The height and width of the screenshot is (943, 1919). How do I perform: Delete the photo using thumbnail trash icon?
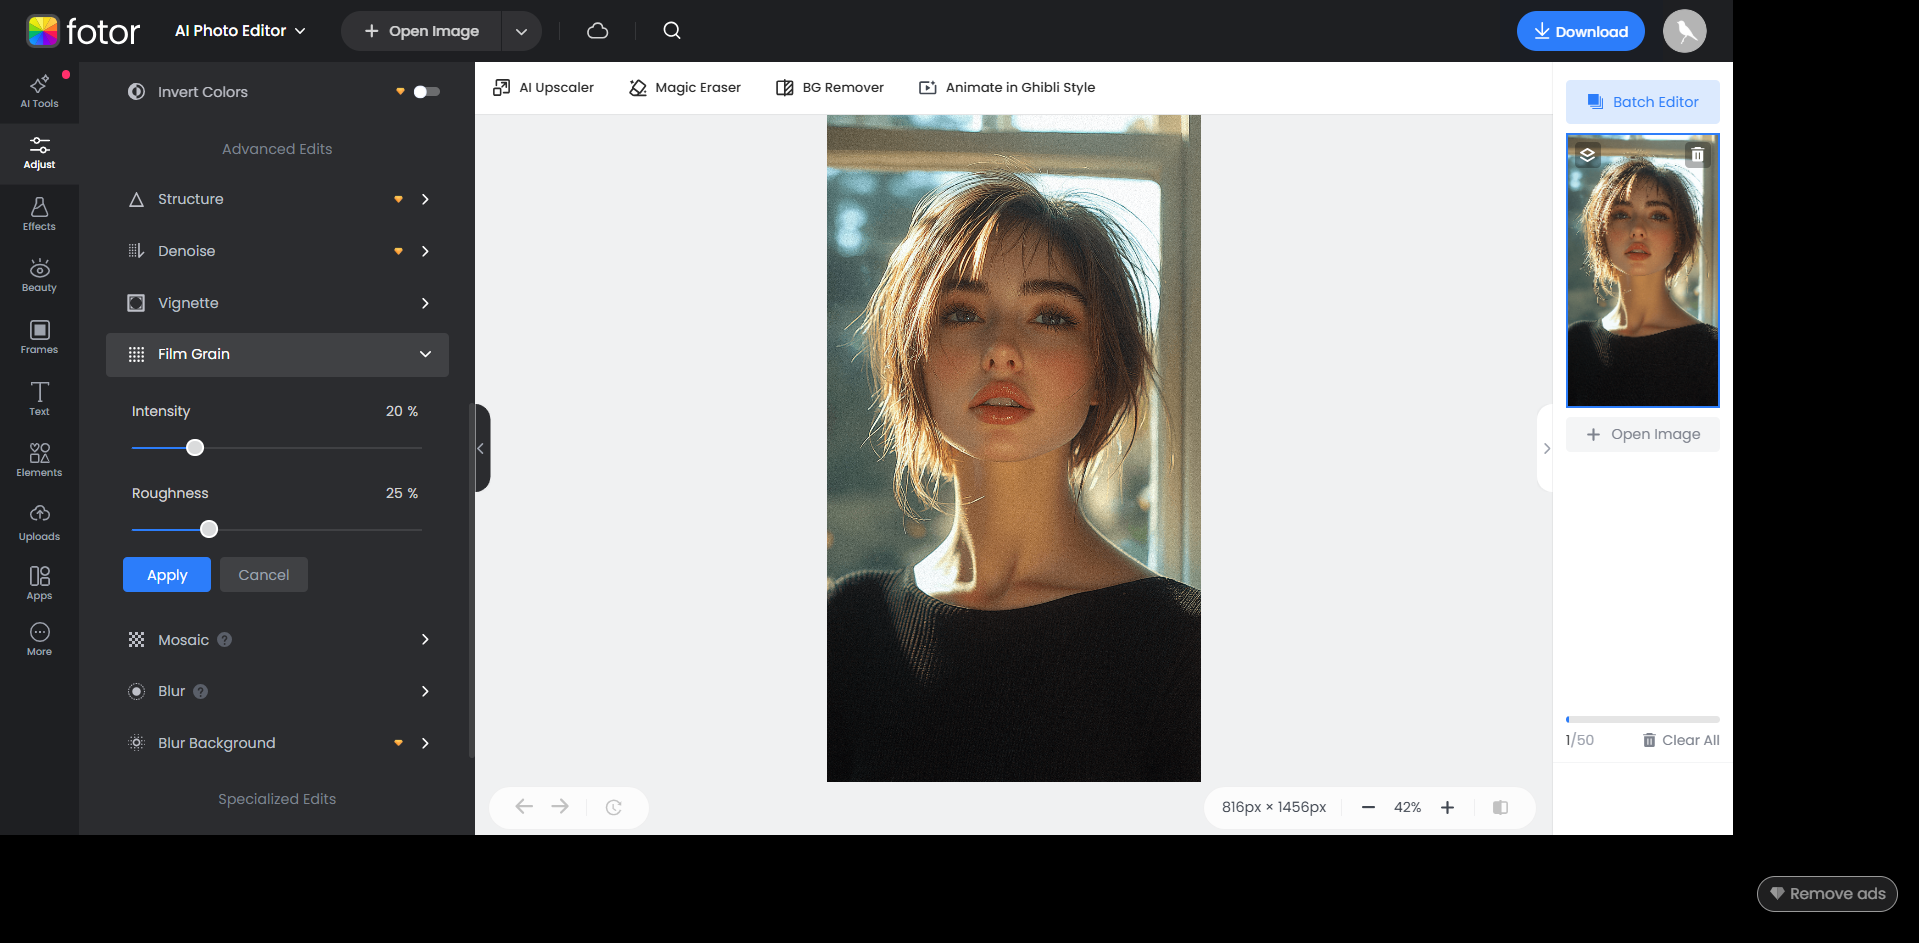[x=1697, y=154]
